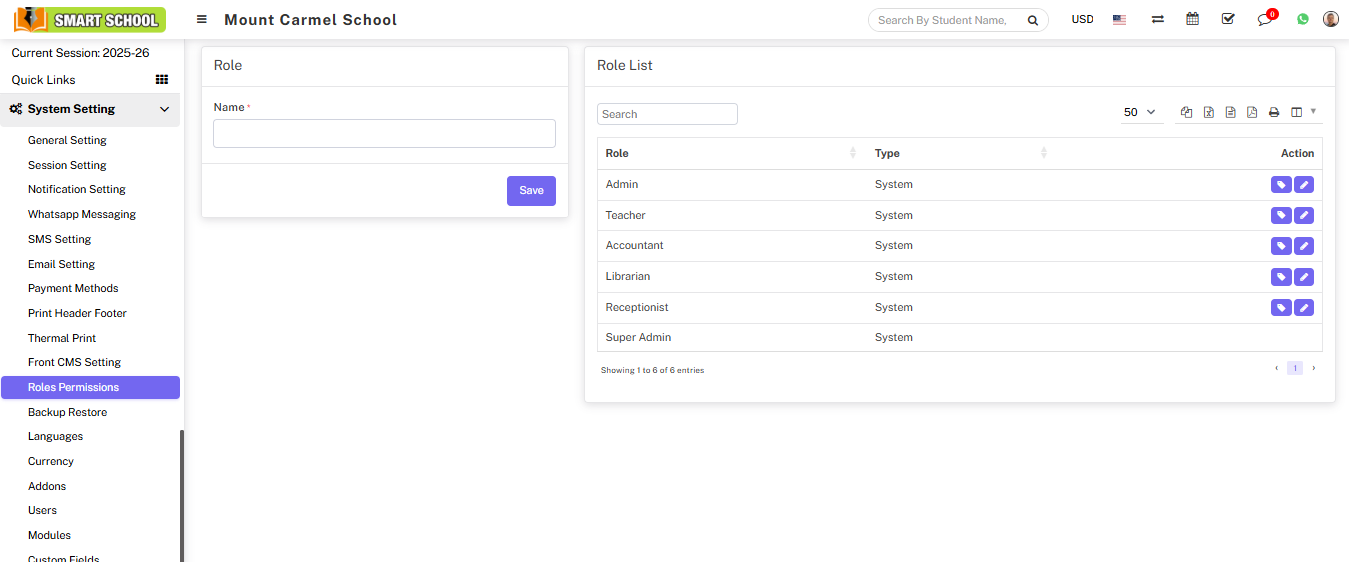Click the role Name input field
The height and width of the screenshot is (562, 1349).
(384, 134)
